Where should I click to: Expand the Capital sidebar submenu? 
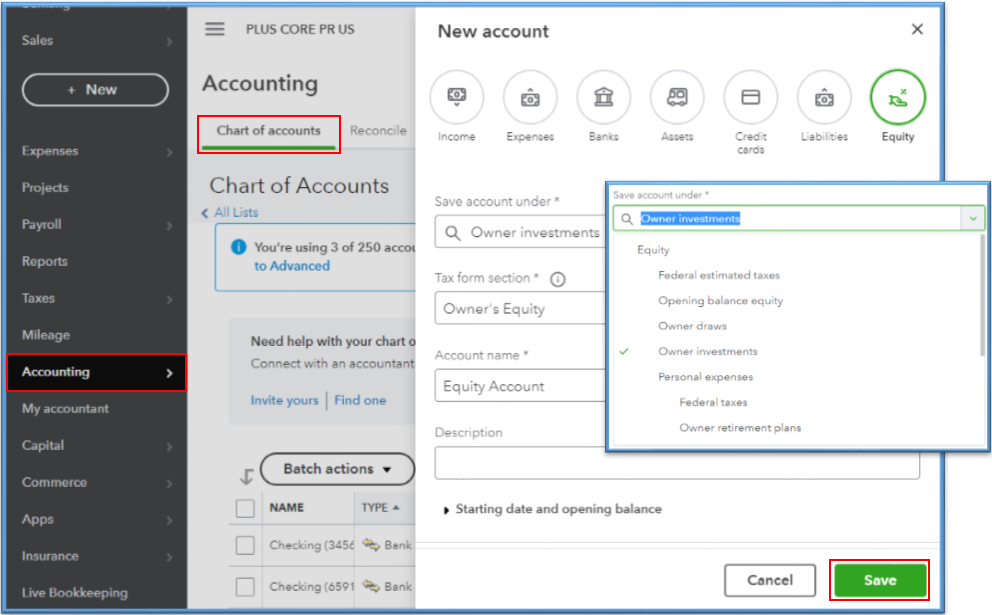(x=169, y=447)
